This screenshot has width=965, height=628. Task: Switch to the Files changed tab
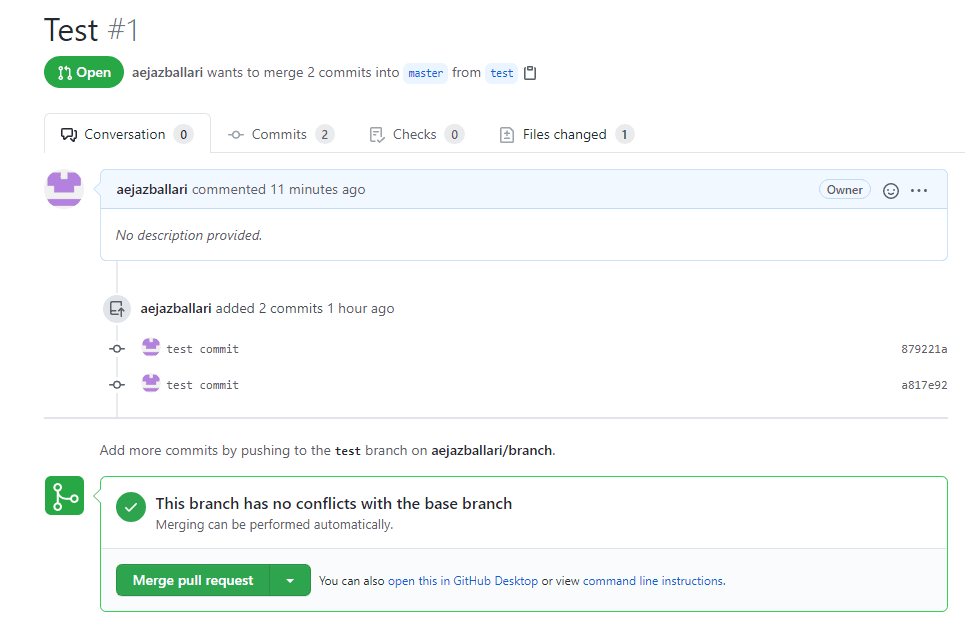click(566, 134)
